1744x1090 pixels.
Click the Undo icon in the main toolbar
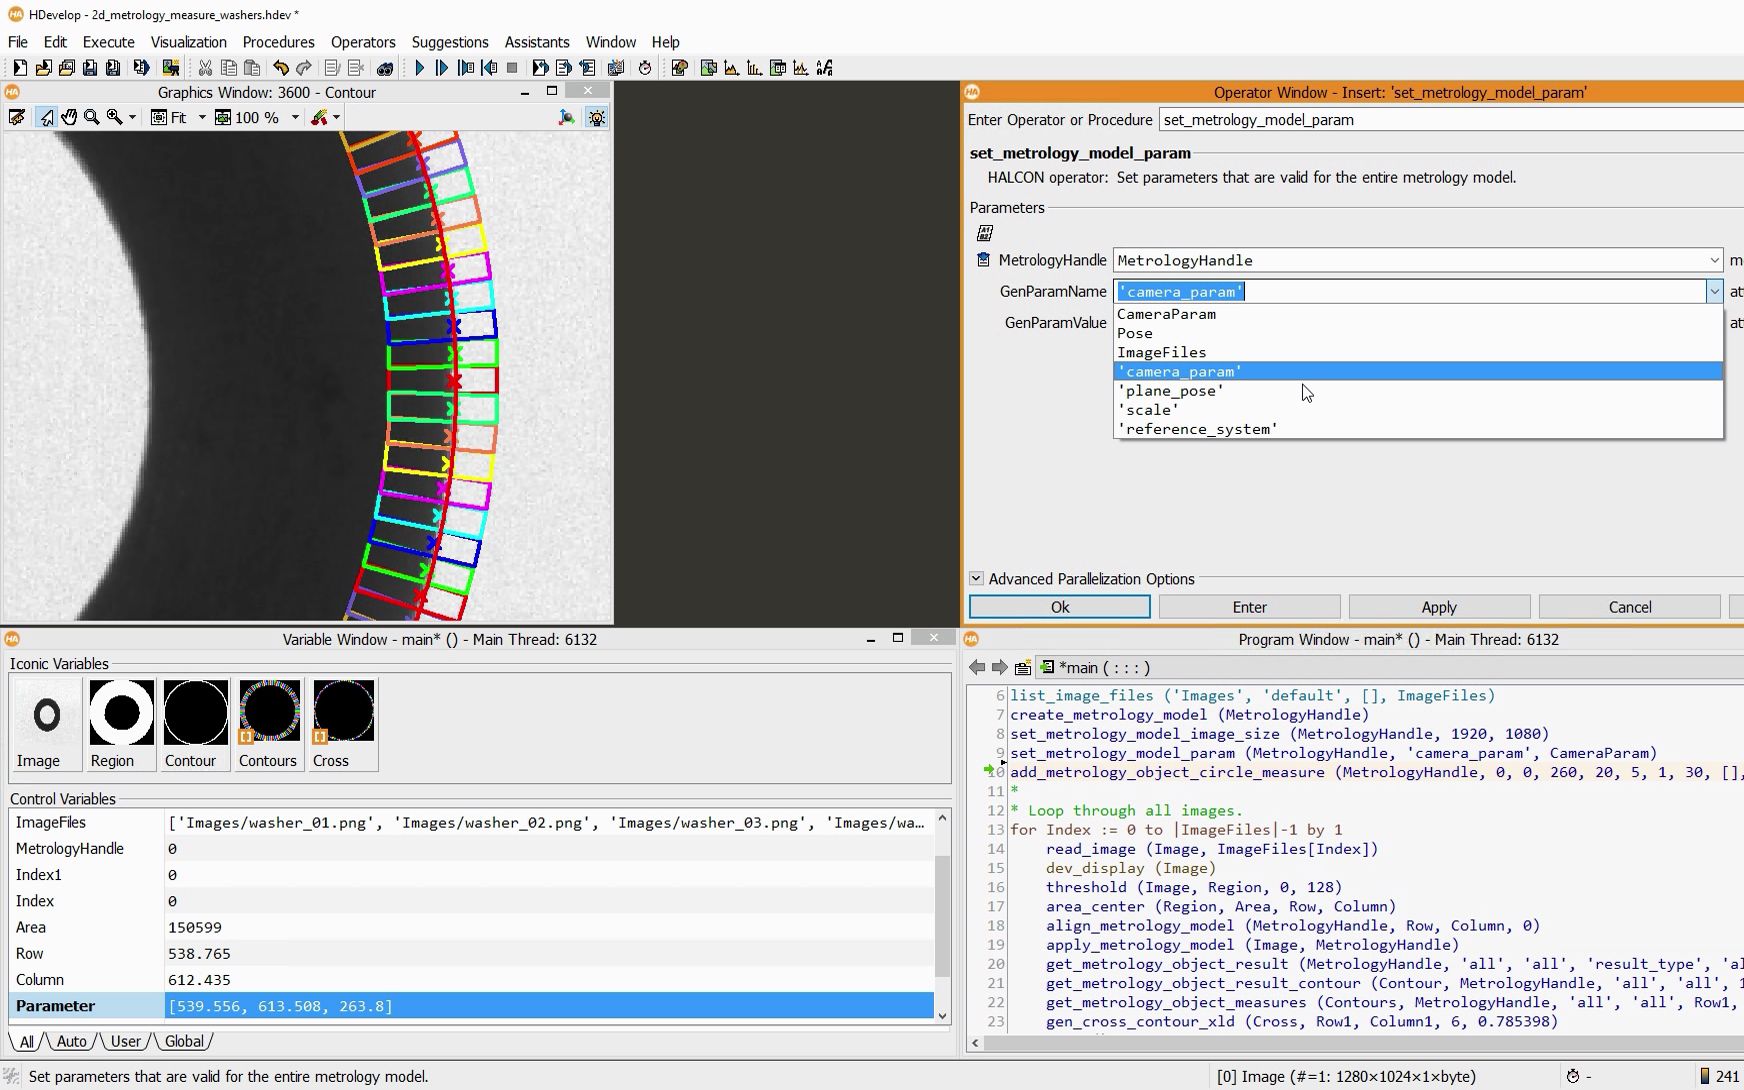[x=281, y=68]
